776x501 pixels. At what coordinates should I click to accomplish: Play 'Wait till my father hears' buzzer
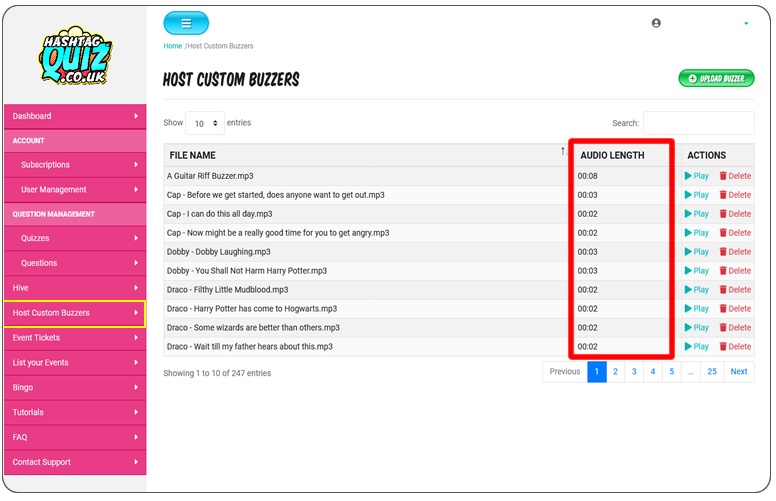tap(696, 347)
